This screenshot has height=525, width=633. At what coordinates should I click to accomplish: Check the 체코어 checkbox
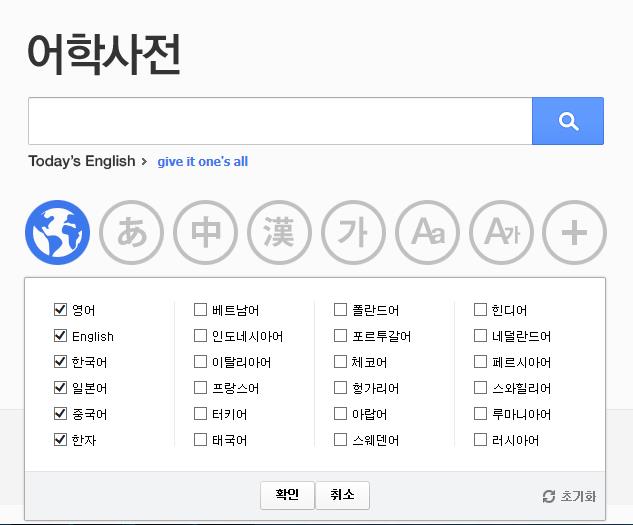340,361
